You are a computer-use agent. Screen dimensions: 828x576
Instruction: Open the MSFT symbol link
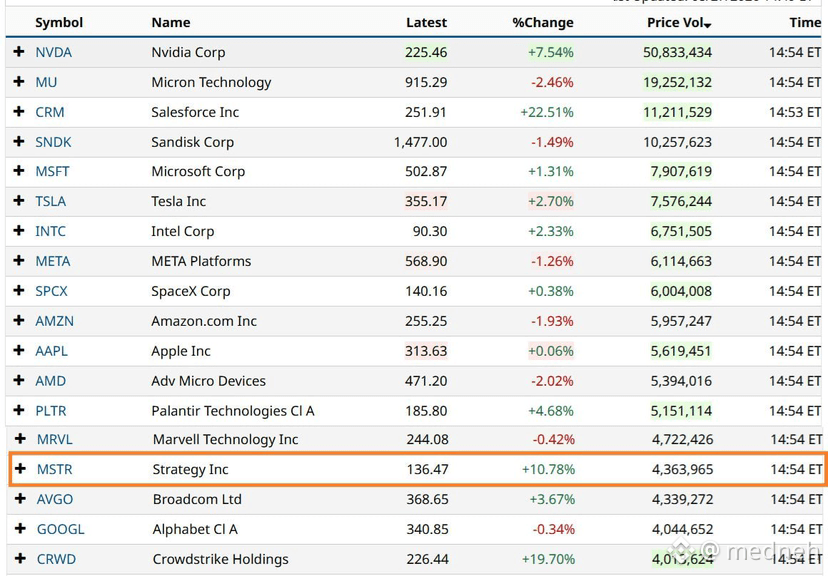click(52, 172)
